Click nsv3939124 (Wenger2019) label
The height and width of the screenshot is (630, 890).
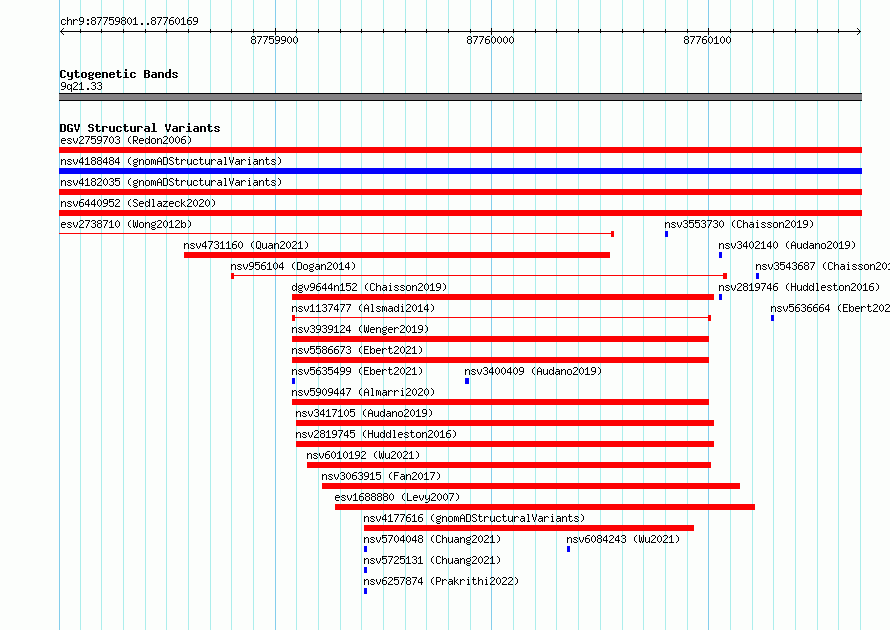(360, 329)
